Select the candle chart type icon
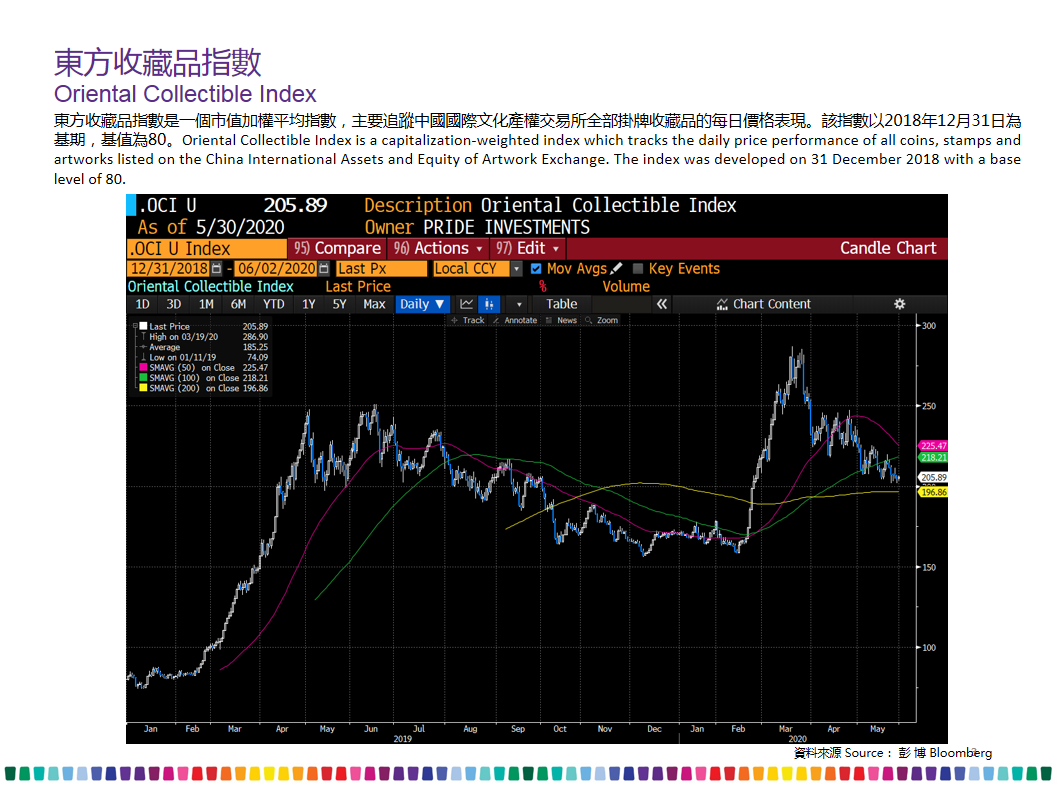Screen dimensions: 1059x786 coord(489,304)
